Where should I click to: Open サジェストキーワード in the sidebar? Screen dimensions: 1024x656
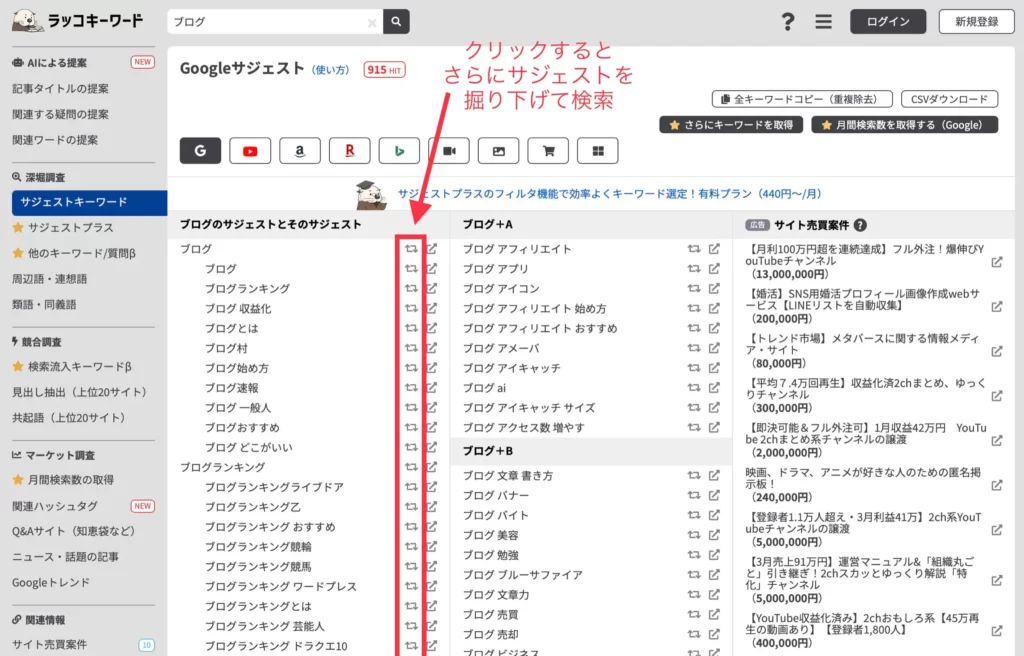(x=74, y=202)
